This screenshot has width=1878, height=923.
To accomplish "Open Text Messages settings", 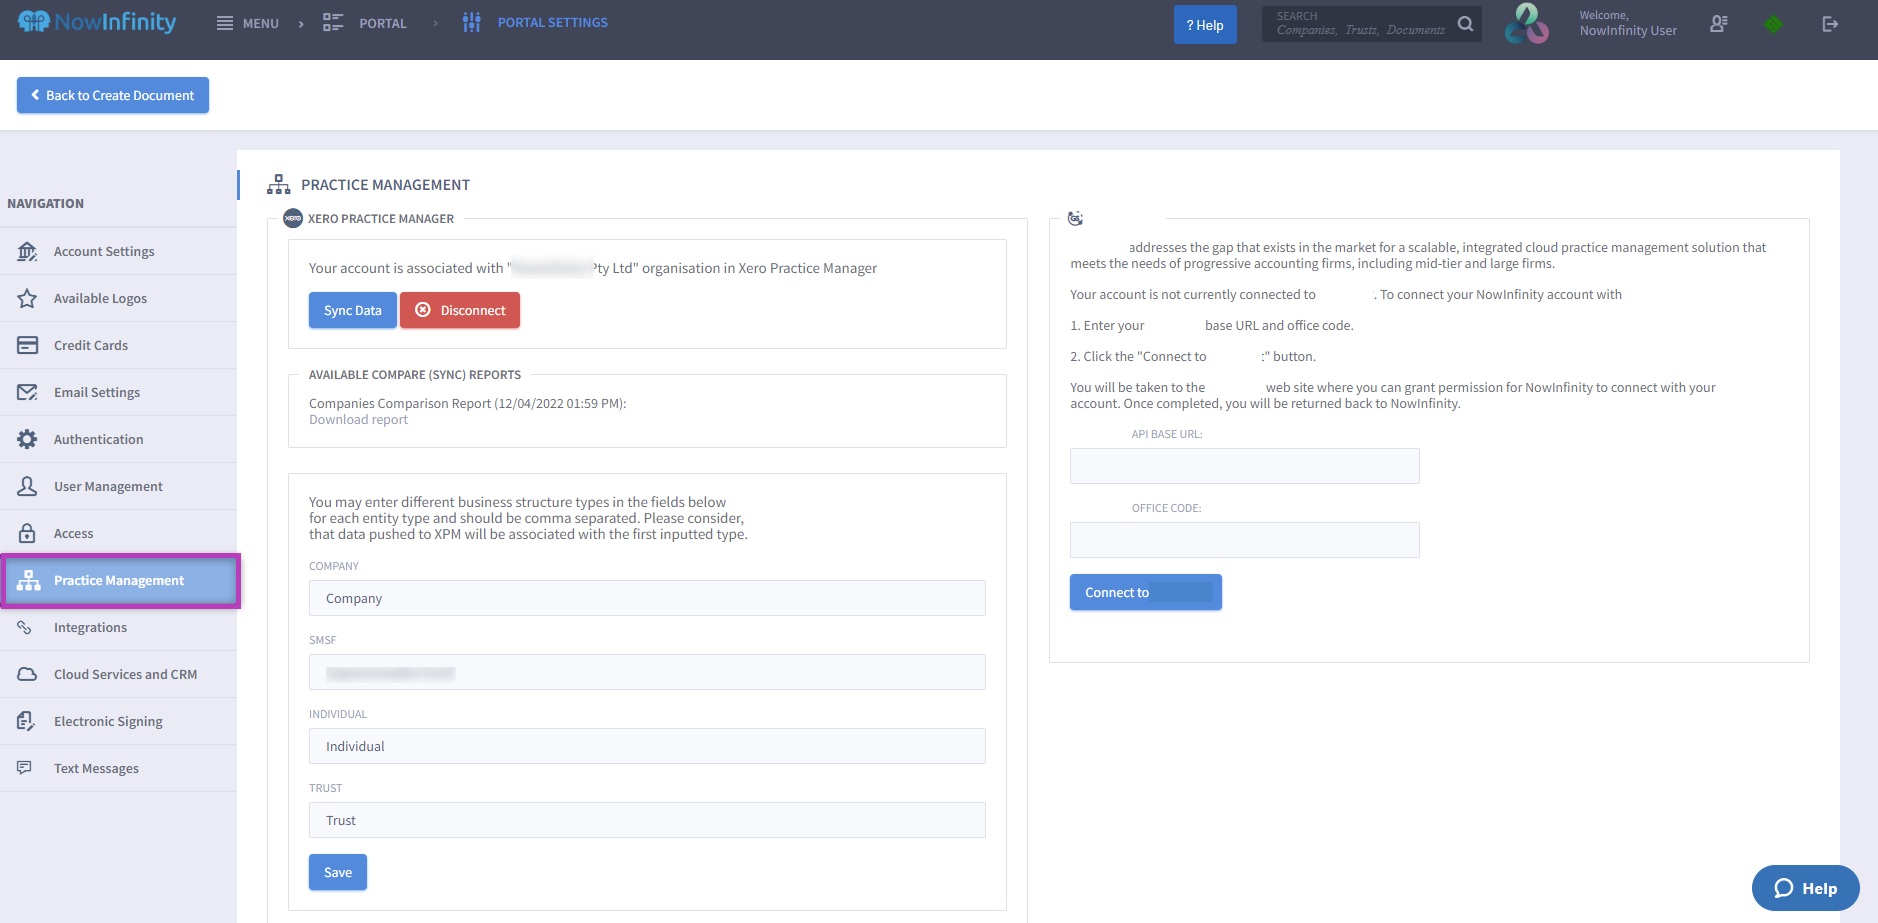I will 118,768.
